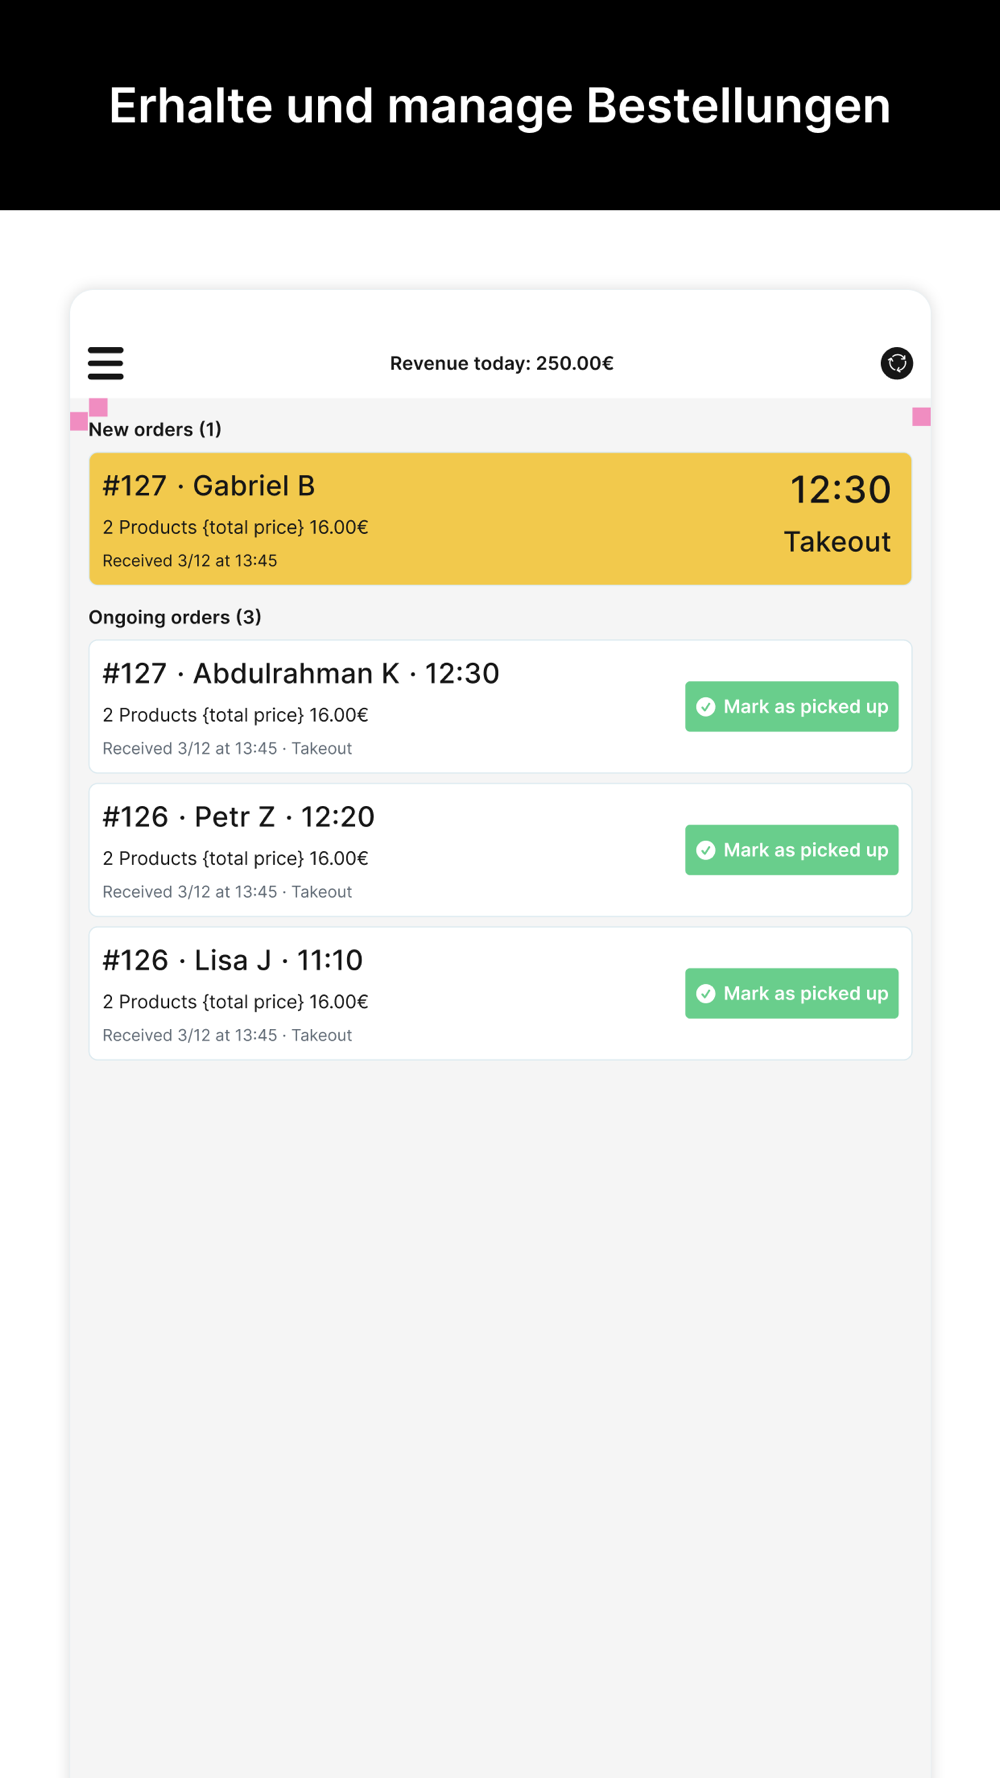This screenshot has height=1778, width=1000.
Task: Click Gabriel B order's 2 Products price line
Action: pyautogui.click(x=235, y=527)
